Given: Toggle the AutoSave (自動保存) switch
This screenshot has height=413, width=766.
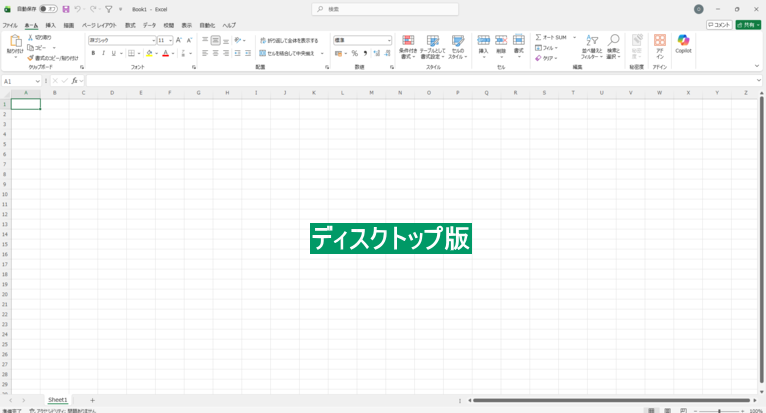Looking at the screenshot, I should pyautogui.click(x=48, y=9).
